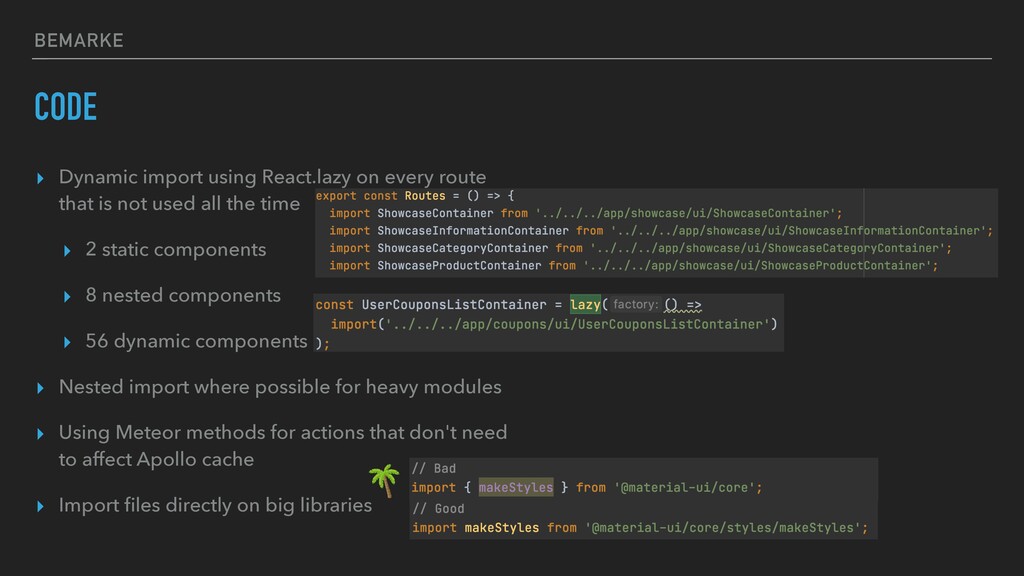This screenshot has width=1024, height=576.
Task: Click the palm tree emoji
Action: [384, 480]
